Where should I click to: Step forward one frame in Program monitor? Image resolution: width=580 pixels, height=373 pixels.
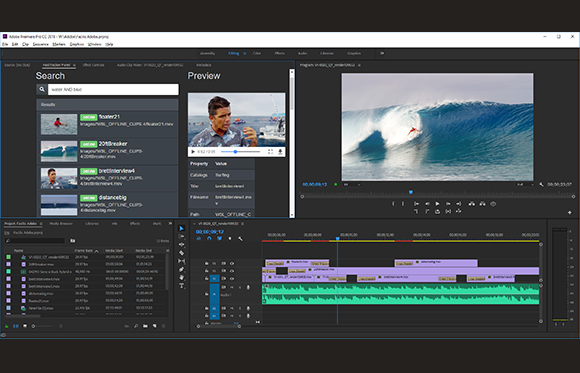pyautogui.click(x=448, y=204)
